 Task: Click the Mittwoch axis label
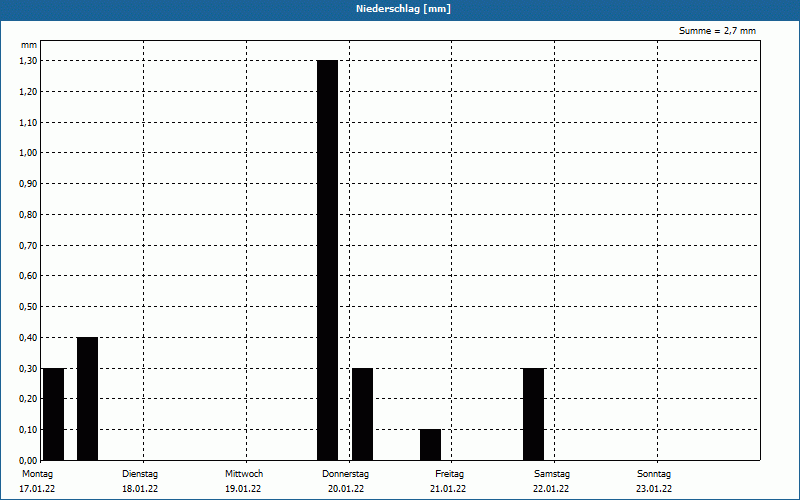tap(244, 474)
